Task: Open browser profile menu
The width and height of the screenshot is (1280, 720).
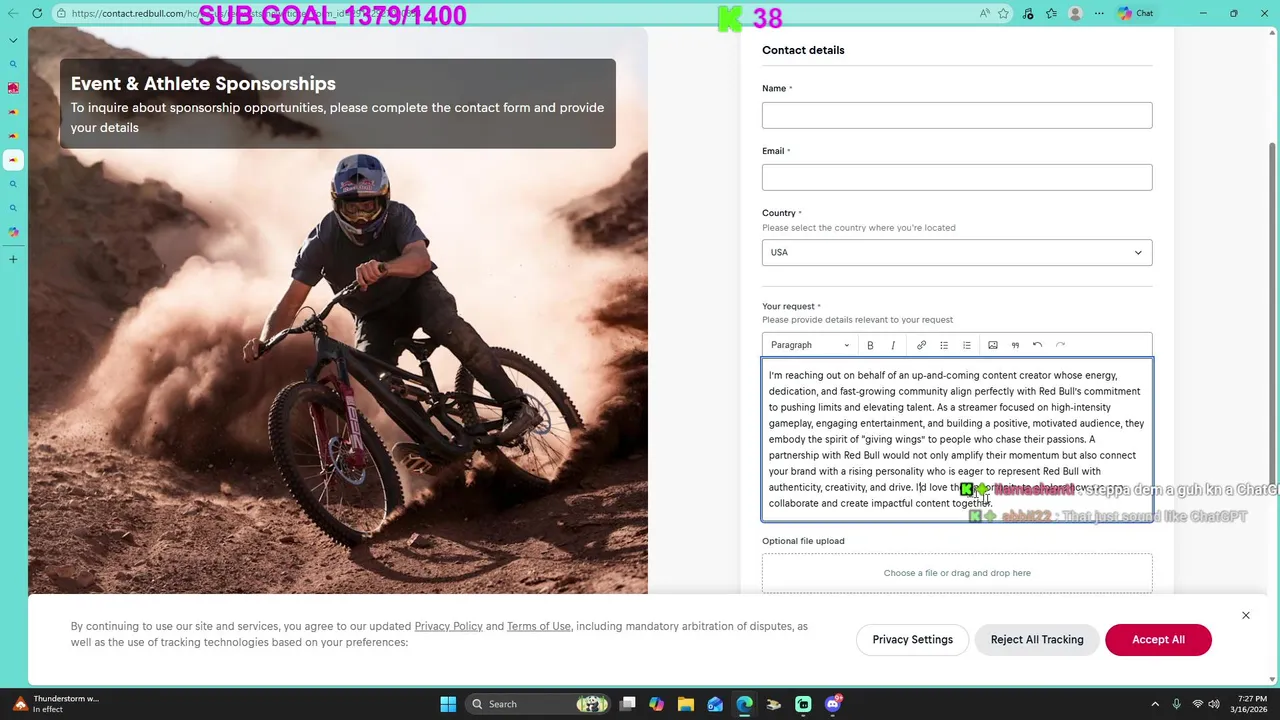Action: coord(1075,13)
